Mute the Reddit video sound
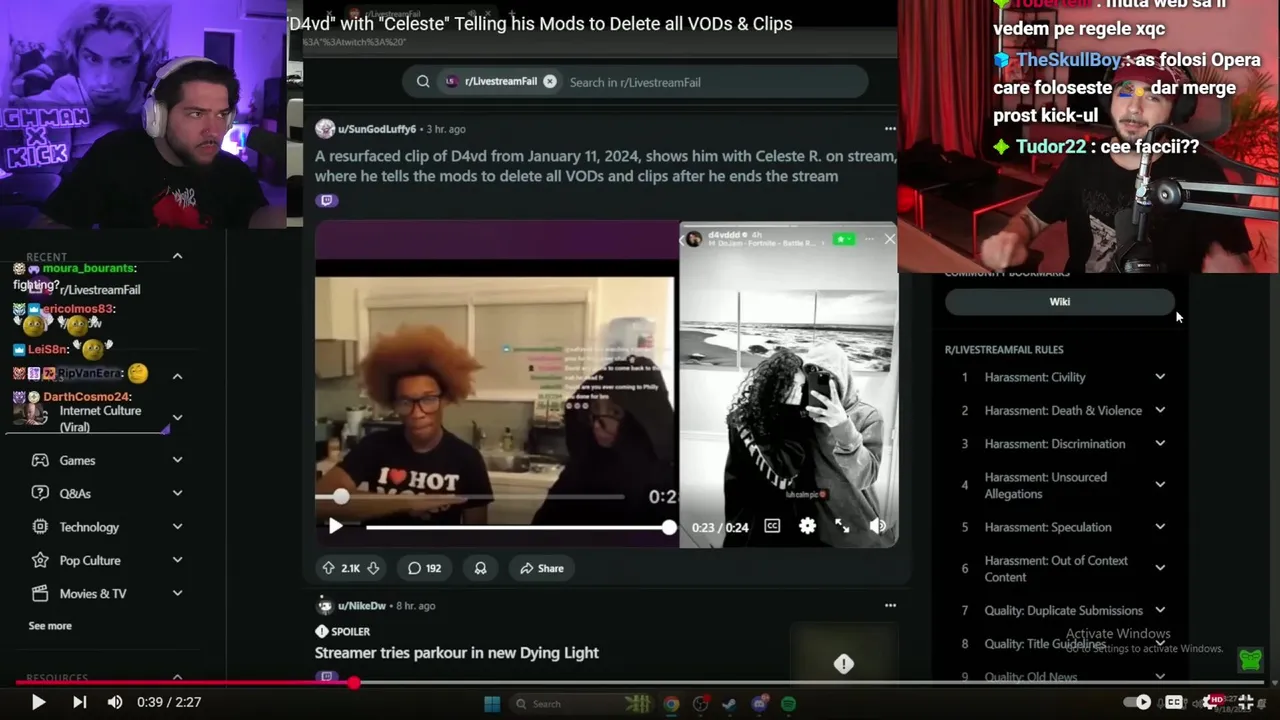The width and height of the screenshot is (1280, 720). click(877, 526)
